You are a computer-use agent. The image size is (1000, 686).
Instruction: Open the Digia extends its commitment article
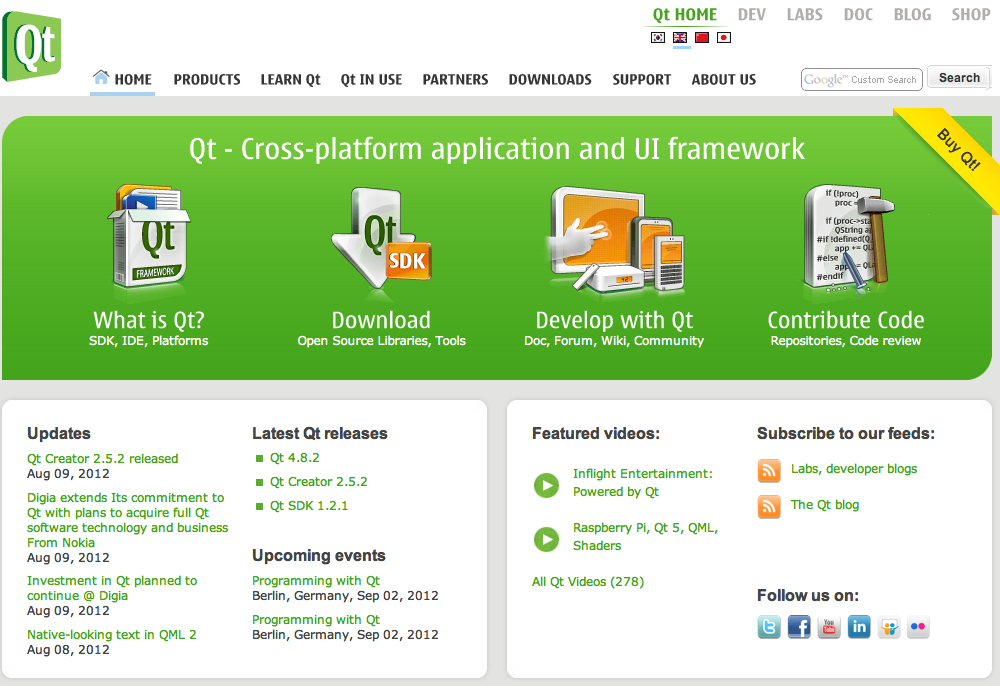click(128, 520)
